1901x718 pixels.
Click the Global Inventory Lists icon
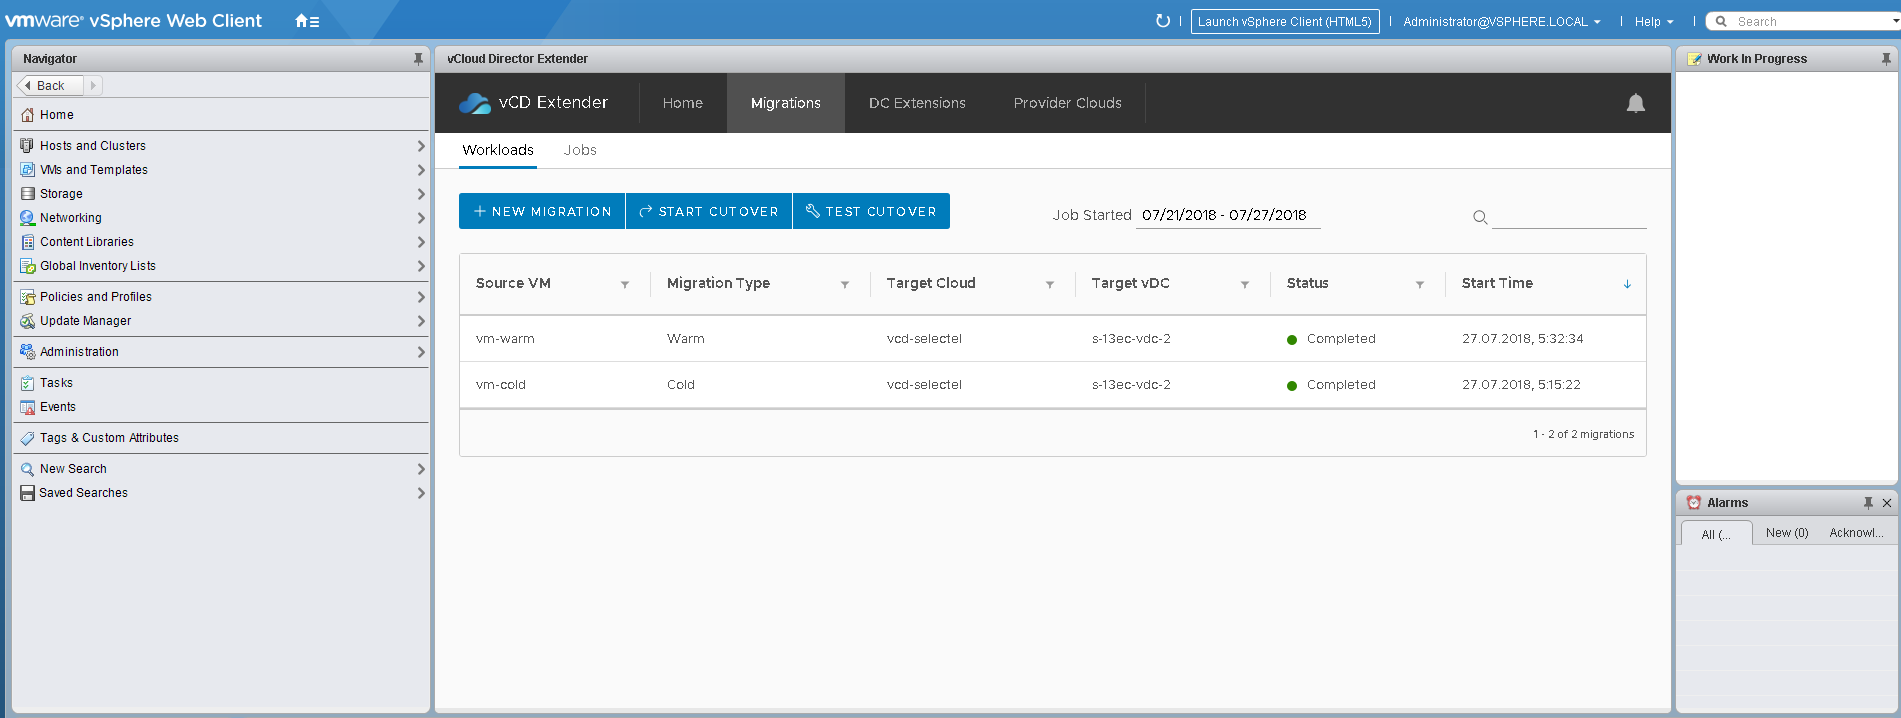click(27, 266)
